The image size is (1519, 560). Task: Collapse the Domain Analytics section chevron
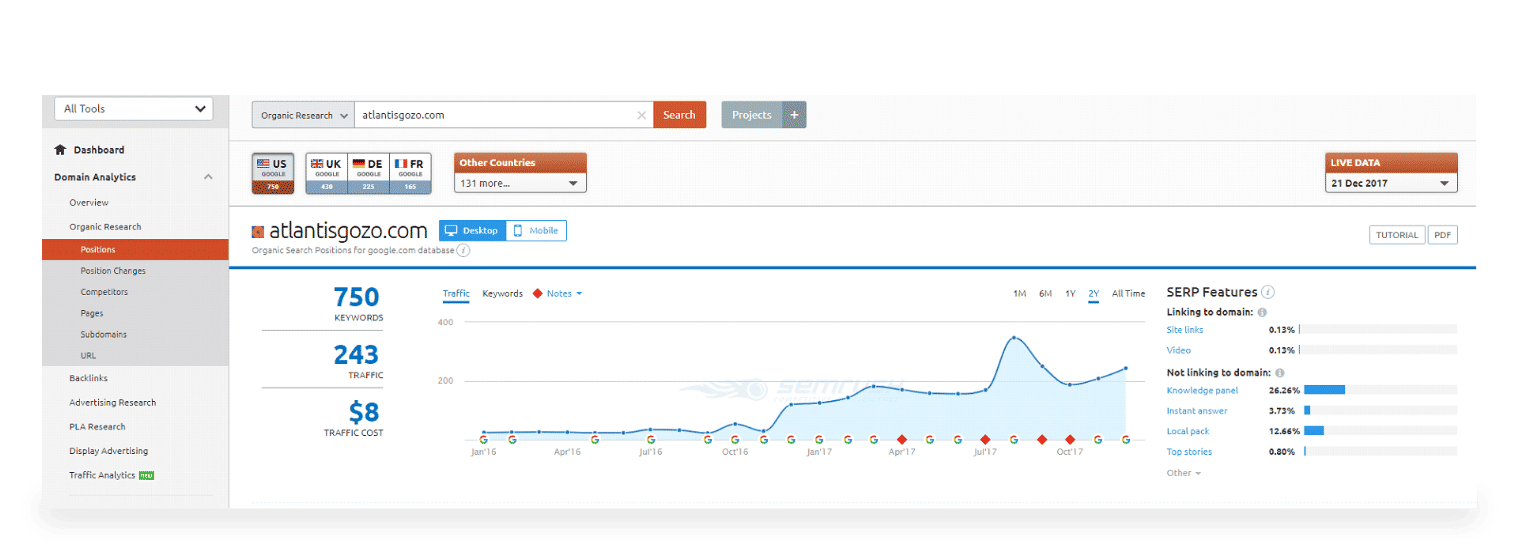tap(208, 177)
